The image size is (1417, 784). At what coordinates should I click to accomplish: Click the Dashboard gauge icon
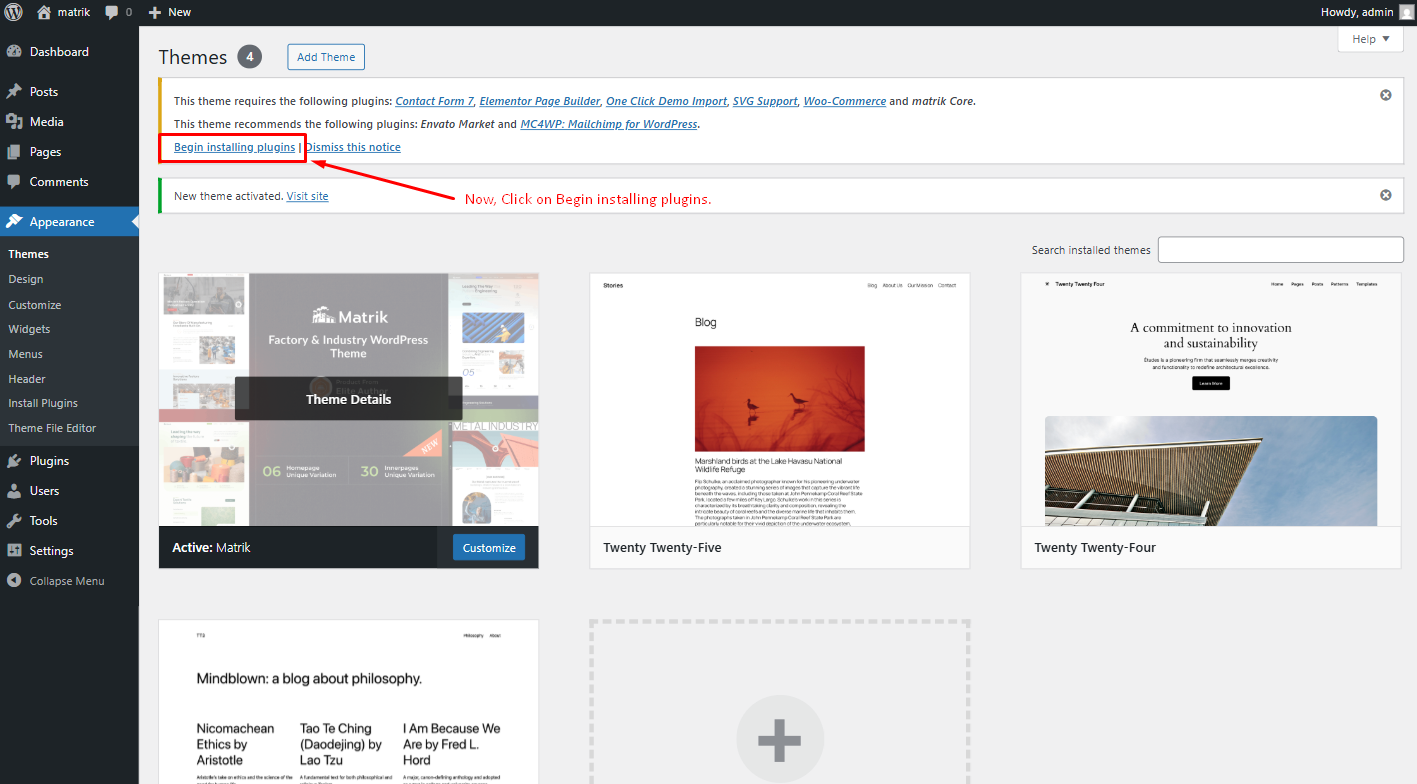(x=14, y=52)
